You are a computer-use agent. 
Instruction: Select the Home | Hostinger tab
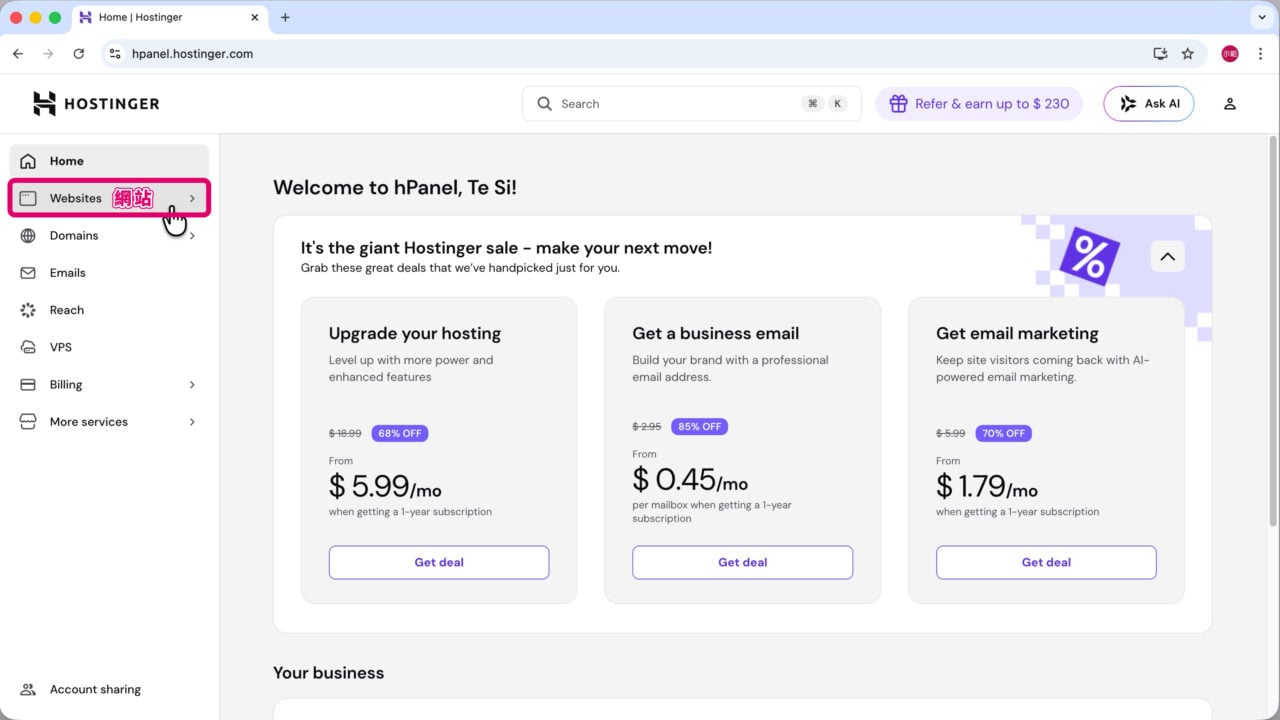pos(169,18)
